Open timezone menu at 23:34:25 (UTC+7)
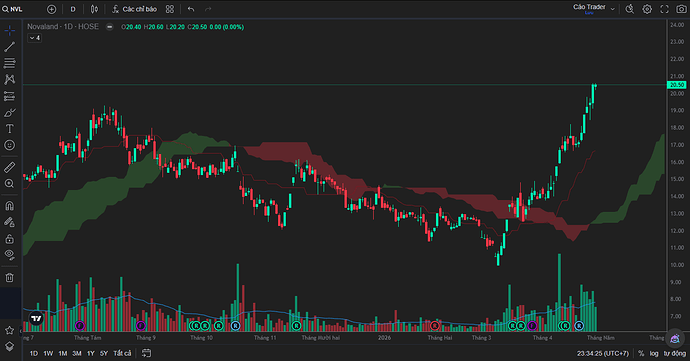The height and width of the screenshot is (361, 690). [x=603, y=353]
